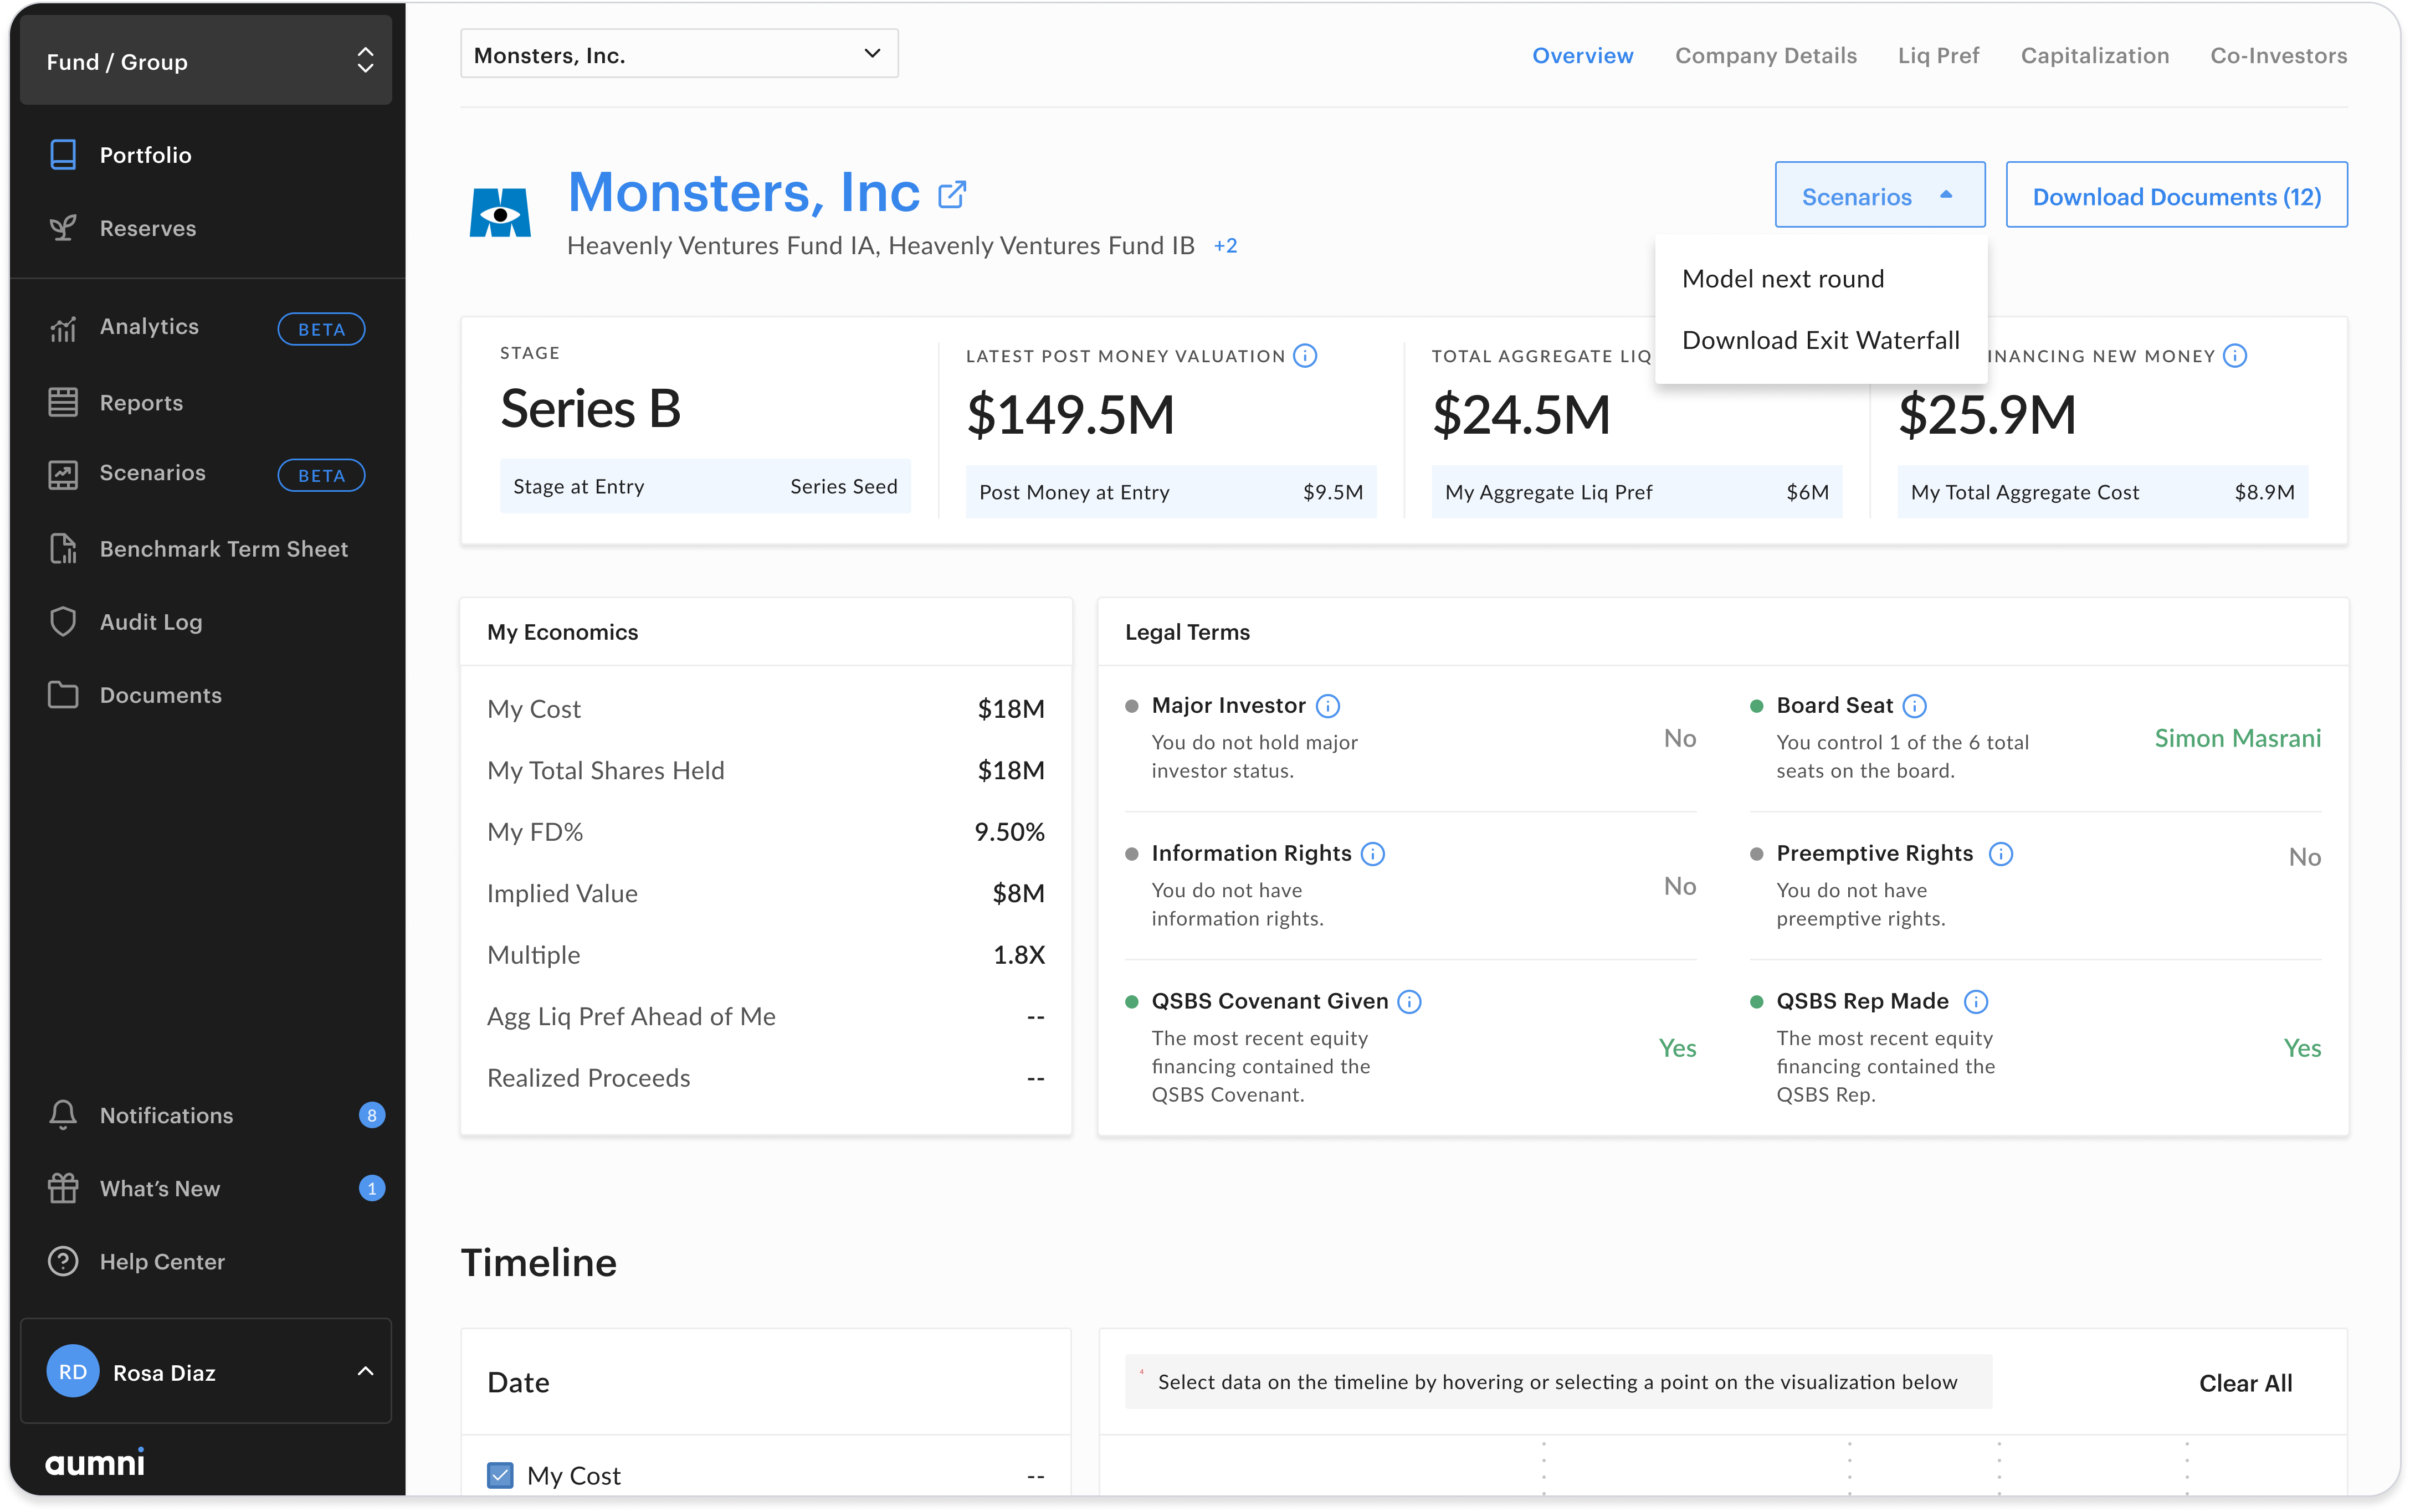2410x1512 pixels.
Task: Uncheck the My Cost timeline checkbox
Action: [x=500, y=1475]
